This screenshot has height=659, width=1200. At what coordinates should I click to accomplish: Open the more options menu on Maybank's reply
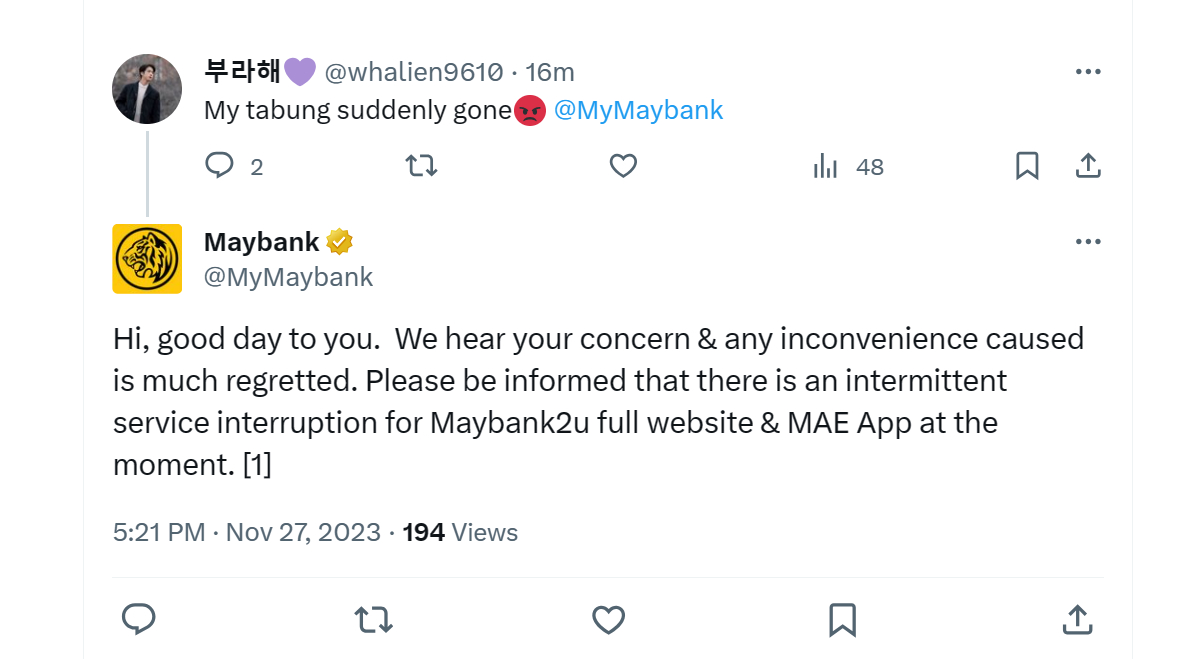pyautogui.click(x=1088, y=241)
